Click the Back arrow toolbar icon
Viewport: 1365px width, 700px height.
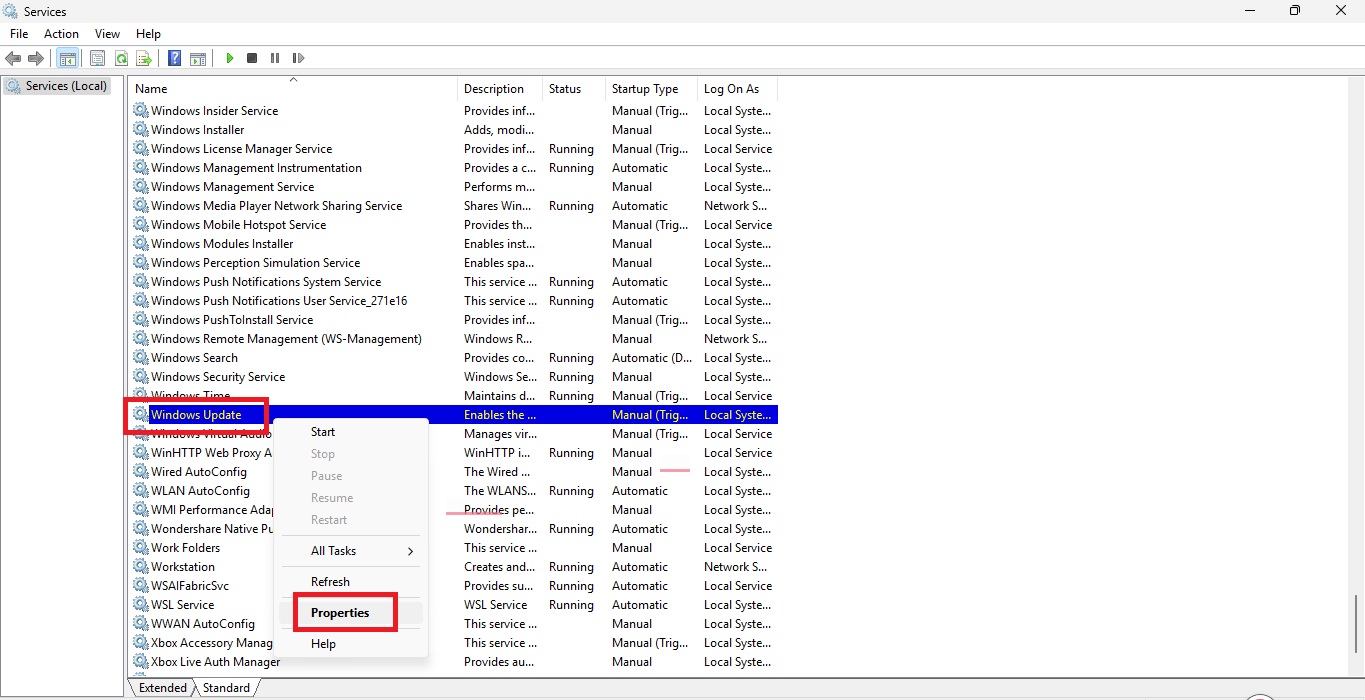13,58
